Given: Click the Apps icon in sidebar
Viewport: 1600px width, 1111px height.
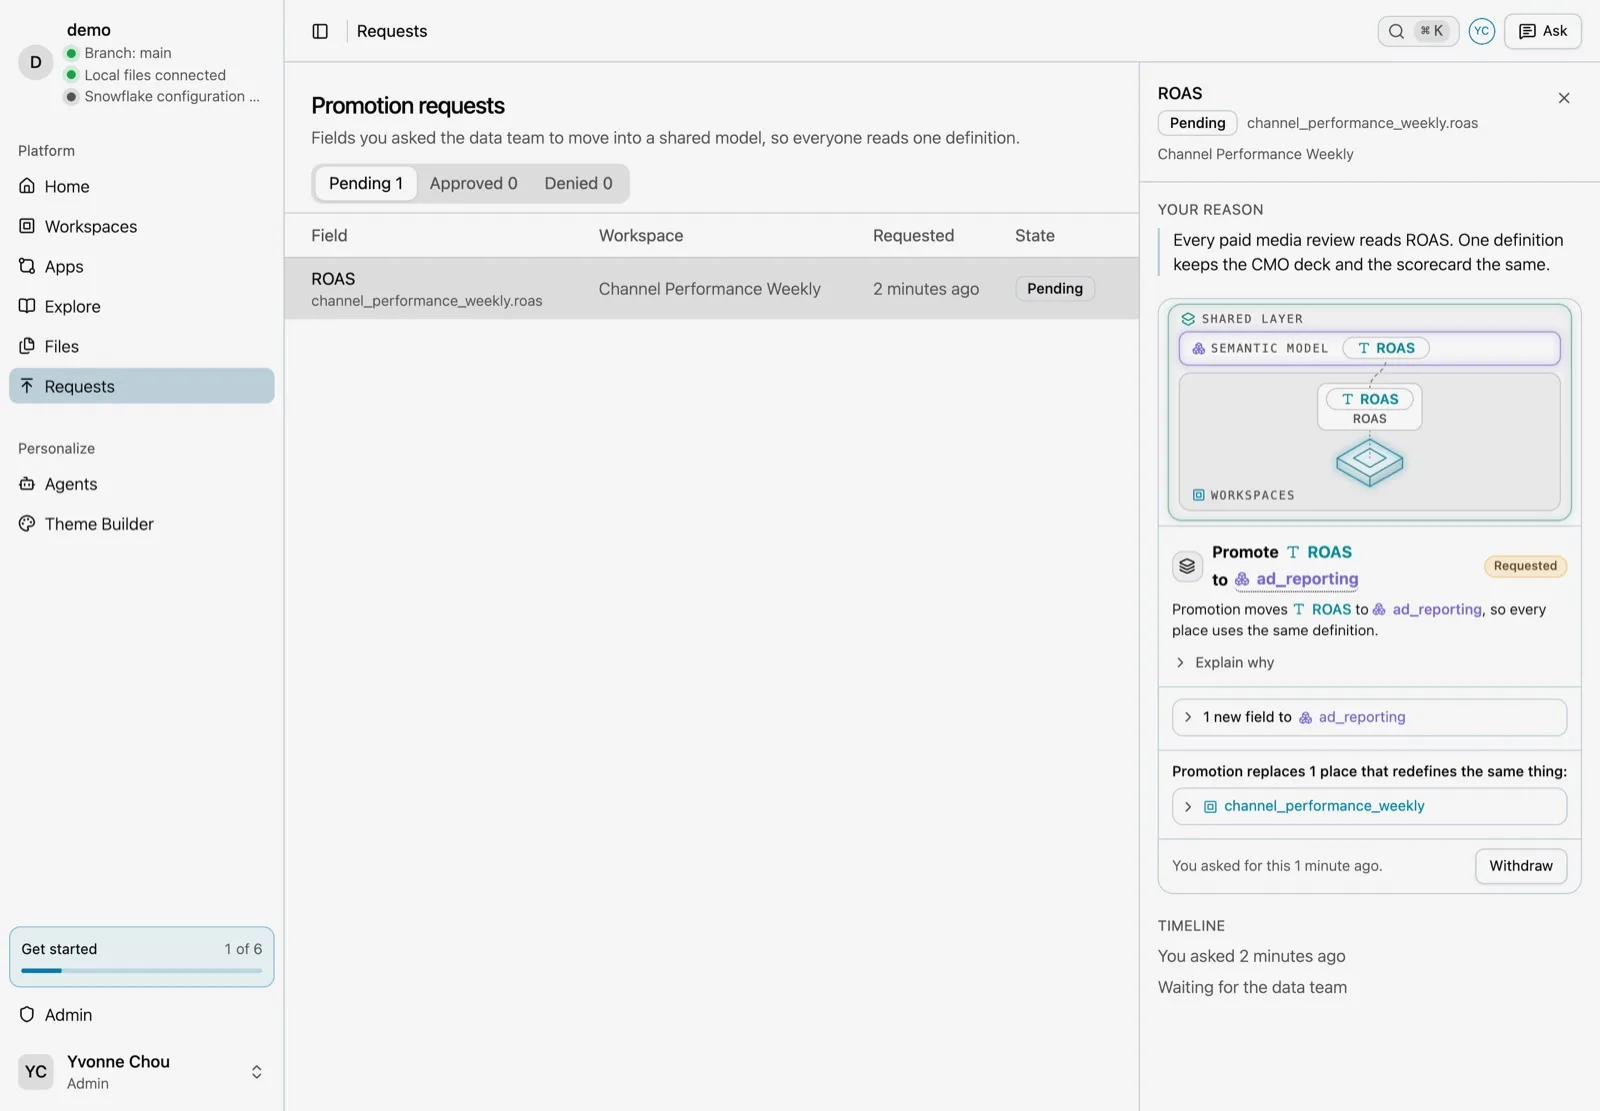Looking at the screenshot, I should point(27,266).
